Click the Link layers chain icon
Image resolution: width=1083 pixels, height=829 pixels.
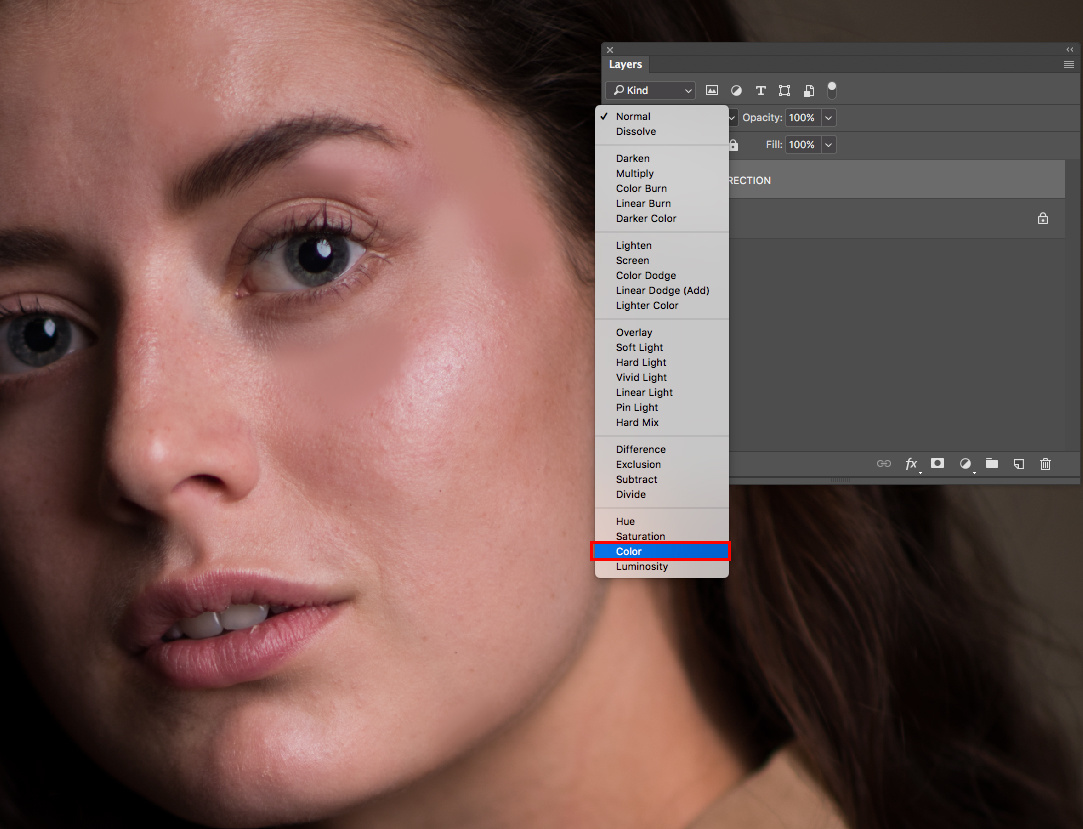tap(883, 464)
